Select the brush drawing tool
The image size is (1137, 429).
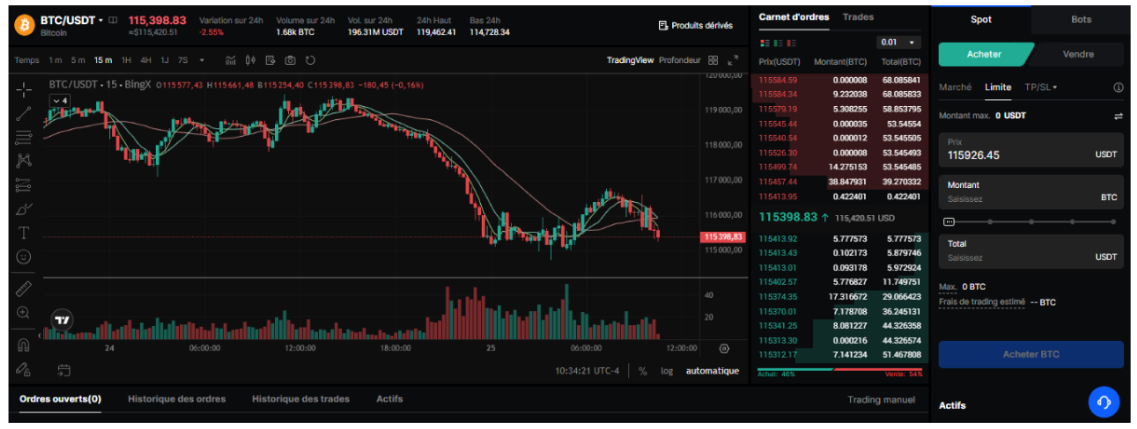[23, 209]
